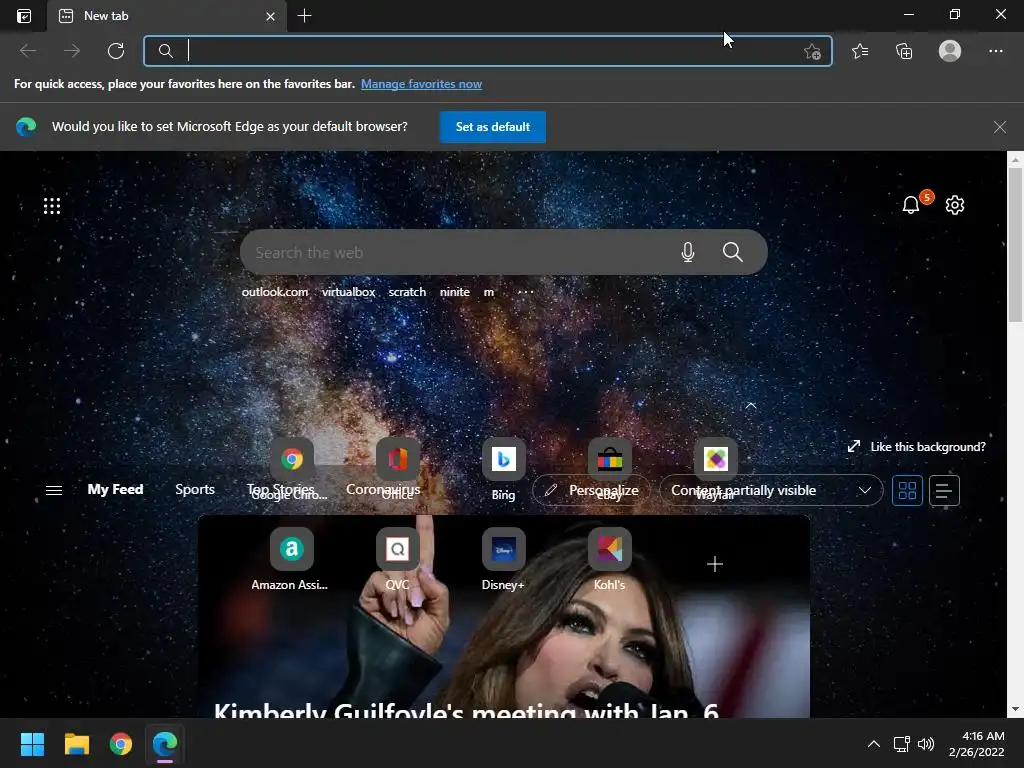Follow the Manage favorites now link
Image resolution: width=1024 pixels, height=768 pixels.
click(421, 84)
